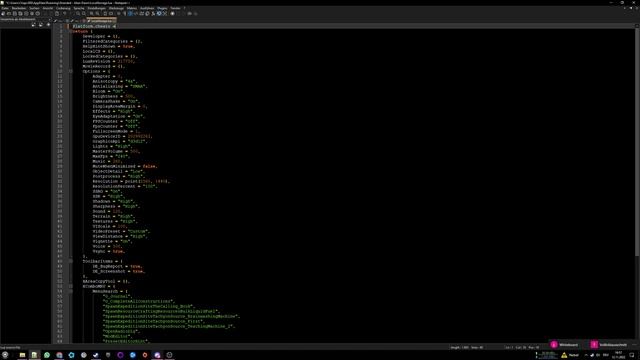This screenshot has width=640, height=360.
Task: Click the Paste toolbar icon
Action: pyautogui.click(x=57, y=13)
